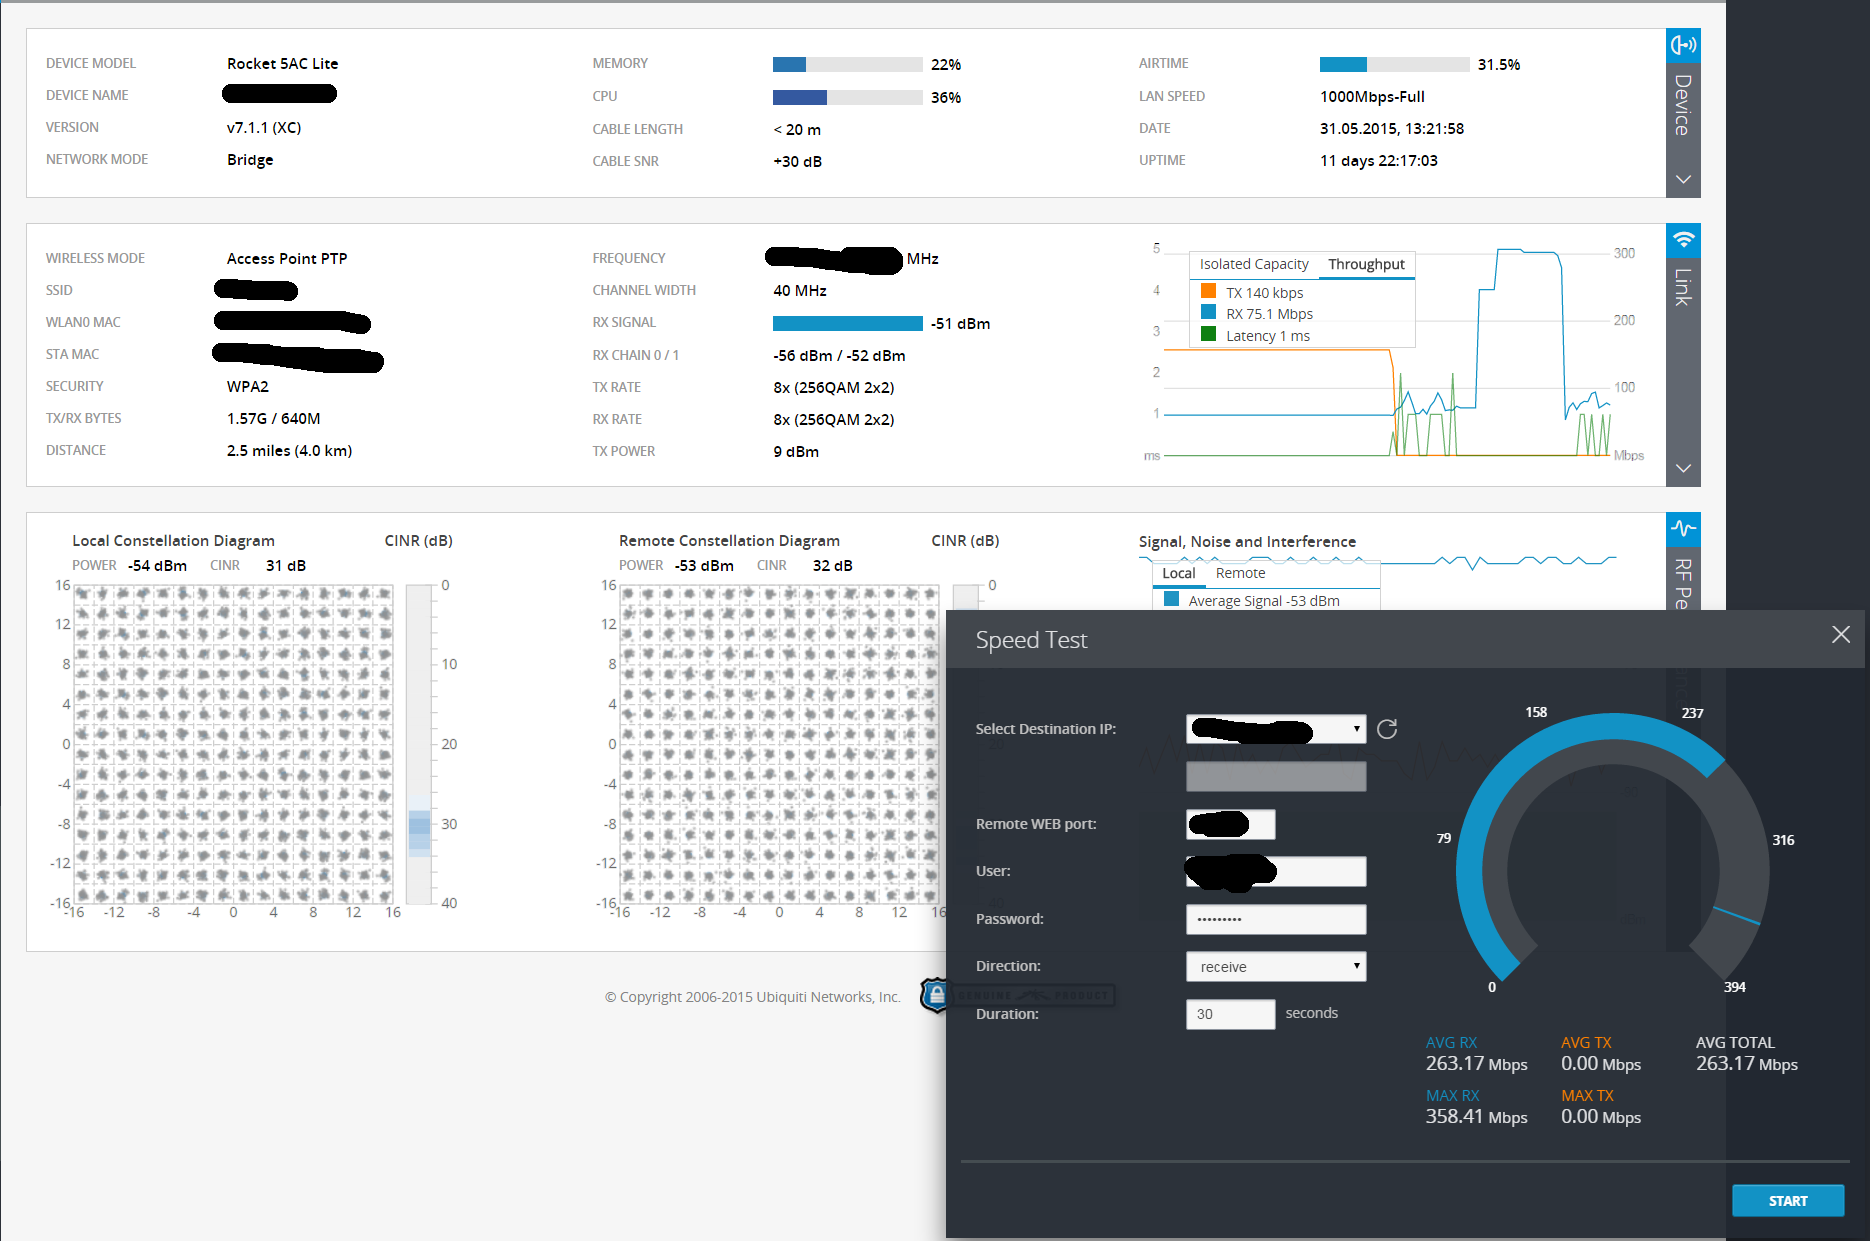This screenshot has width=1870, height=1241.
Task: Click the date '31.05.2015, 13:21:58'
Action: 1391,128
